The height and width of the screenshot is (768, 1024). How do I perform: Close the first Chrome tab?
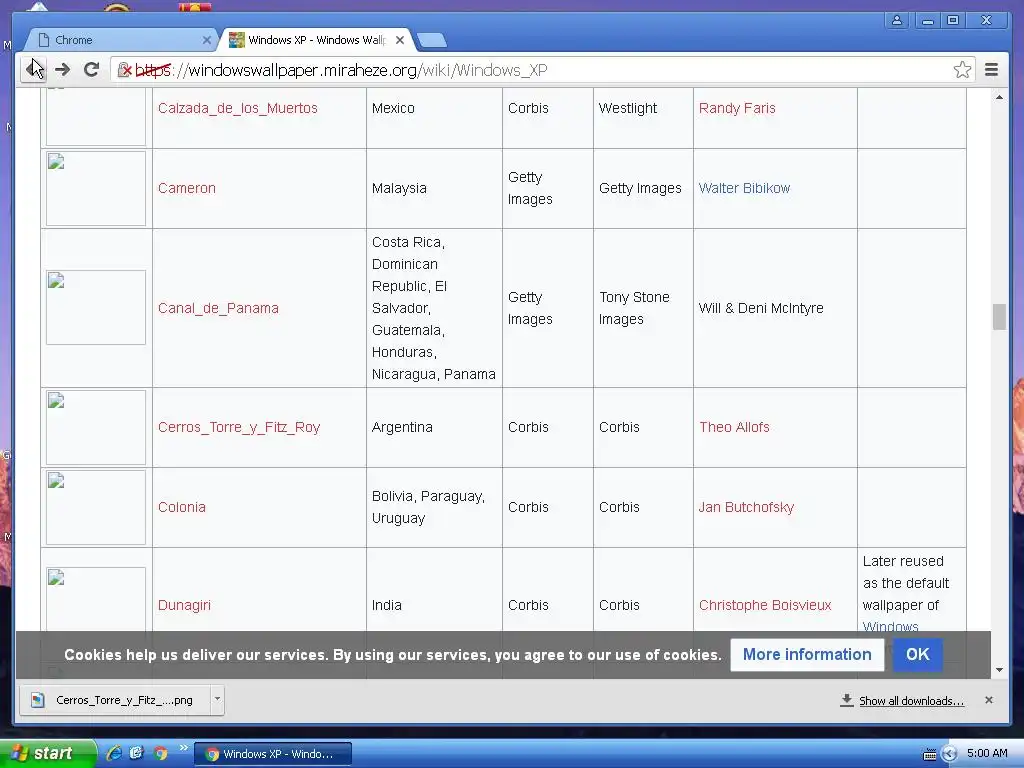(206, 40)
